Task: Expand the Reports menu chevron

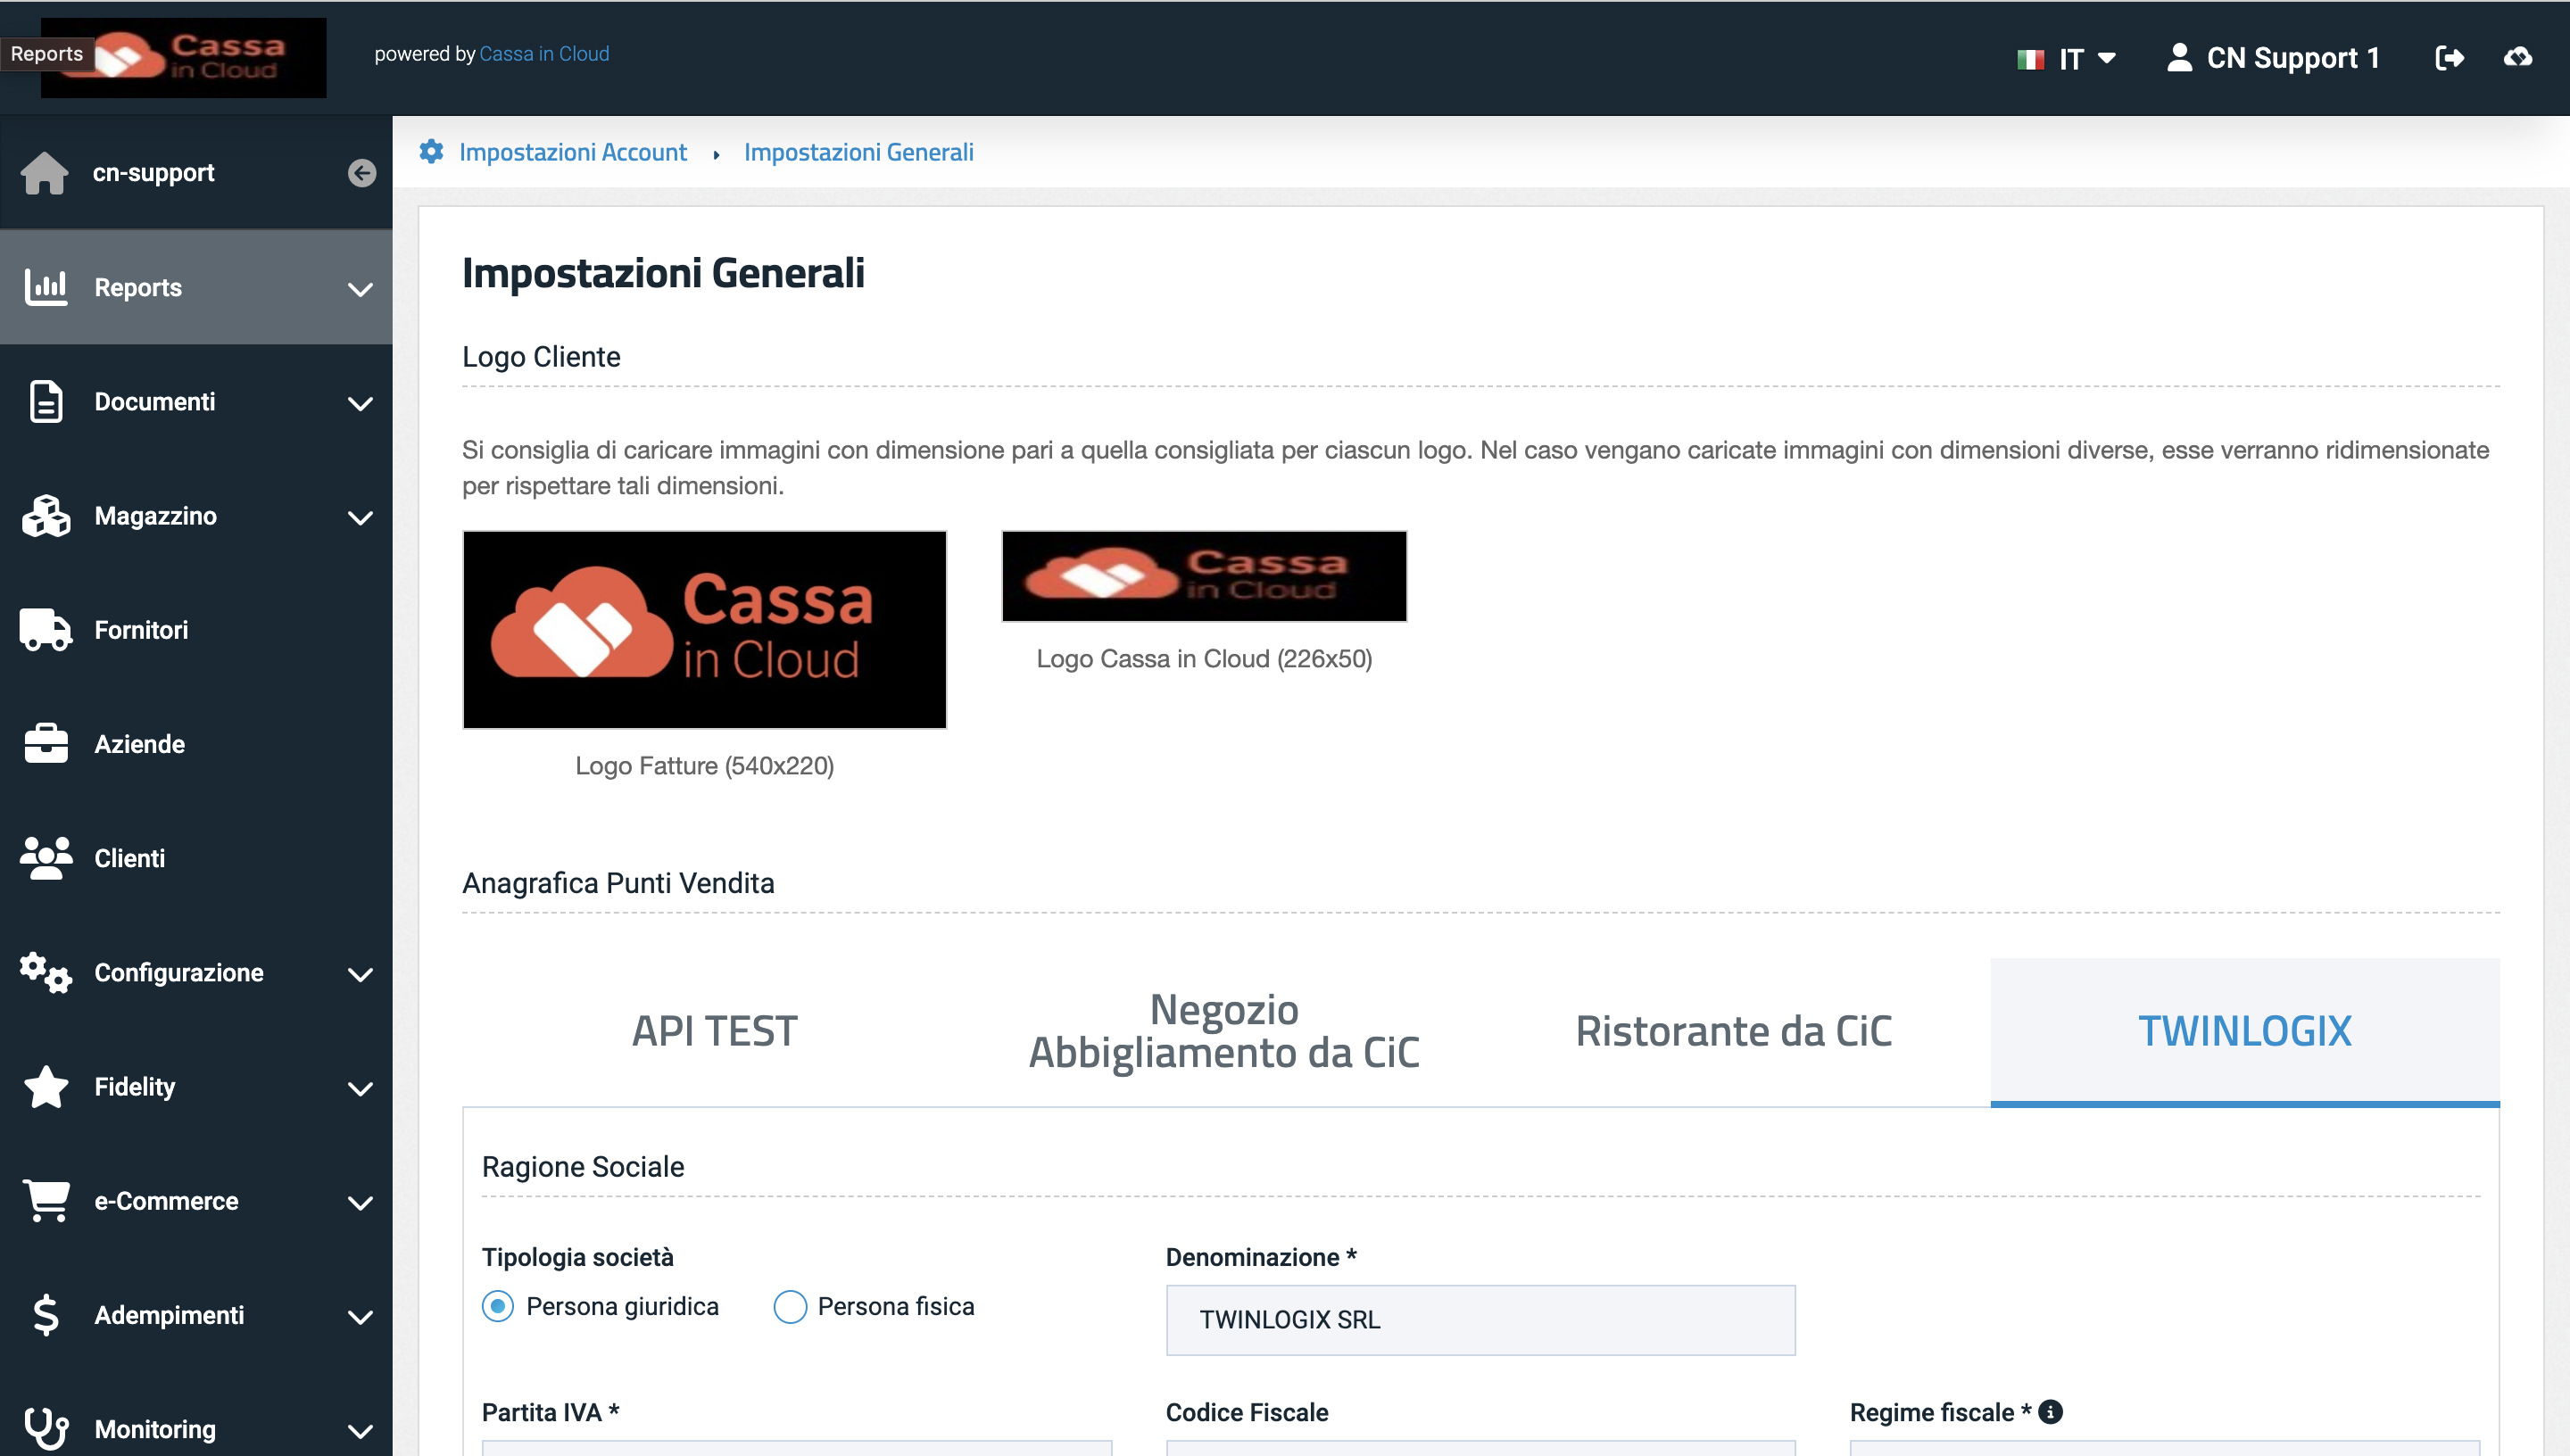Action: coord(360,289)
